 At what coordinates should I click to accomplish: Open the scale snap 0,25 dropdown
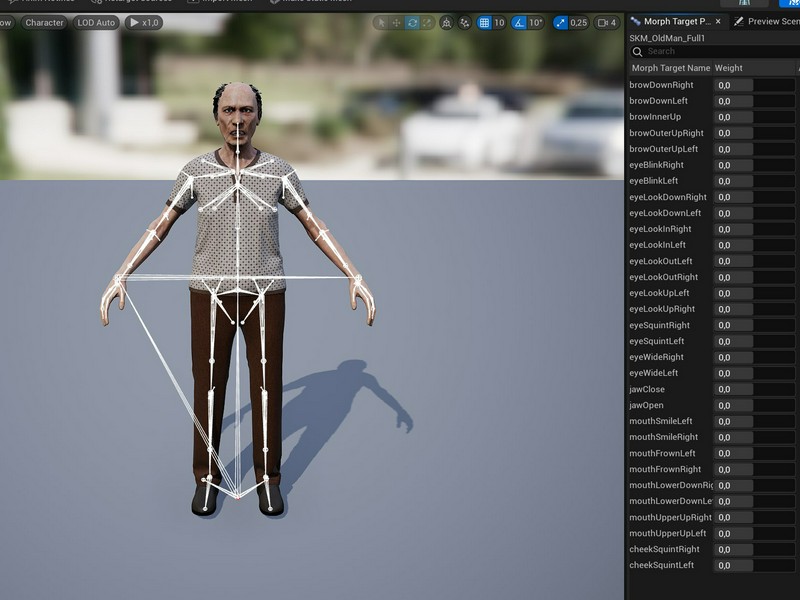click(579, 22)
